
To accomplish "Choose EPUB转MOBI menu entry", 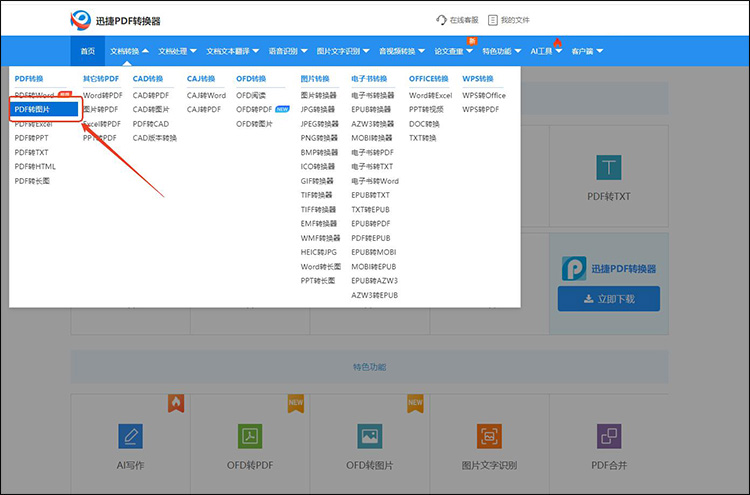I will (374, 252).
